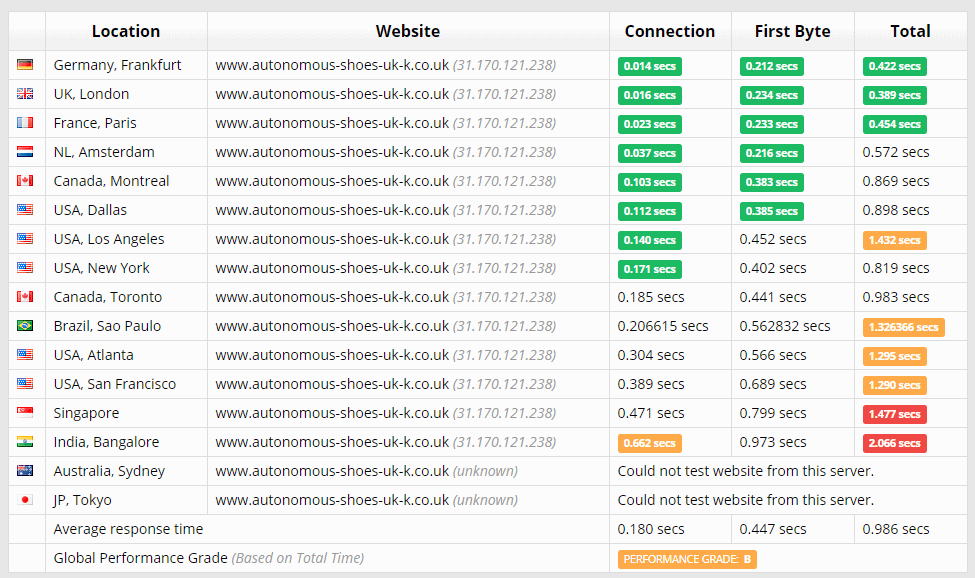The image size is (975, 578).
Task: Click the orange 1.290 secs badge
Action: point(895,385)
